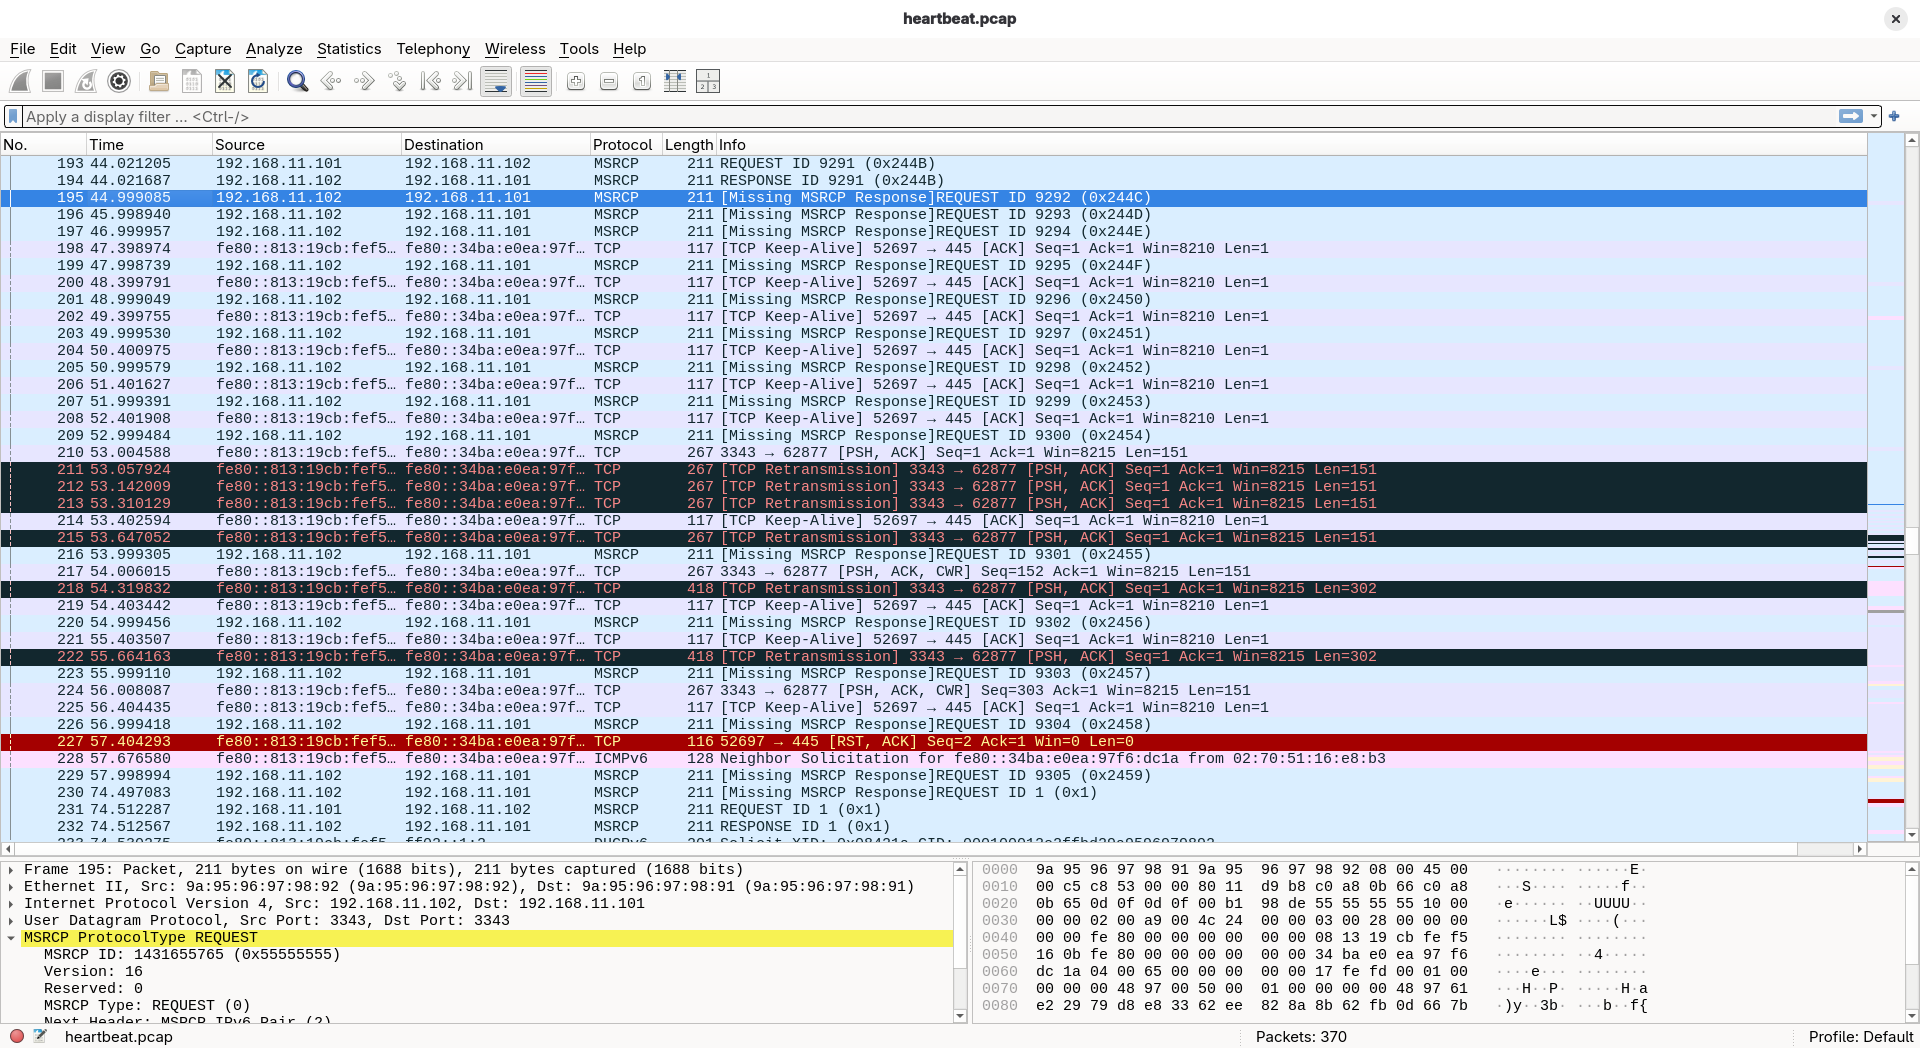
Task: Toggle auto-scroll during live capture
Action: (x=496, y=82)
